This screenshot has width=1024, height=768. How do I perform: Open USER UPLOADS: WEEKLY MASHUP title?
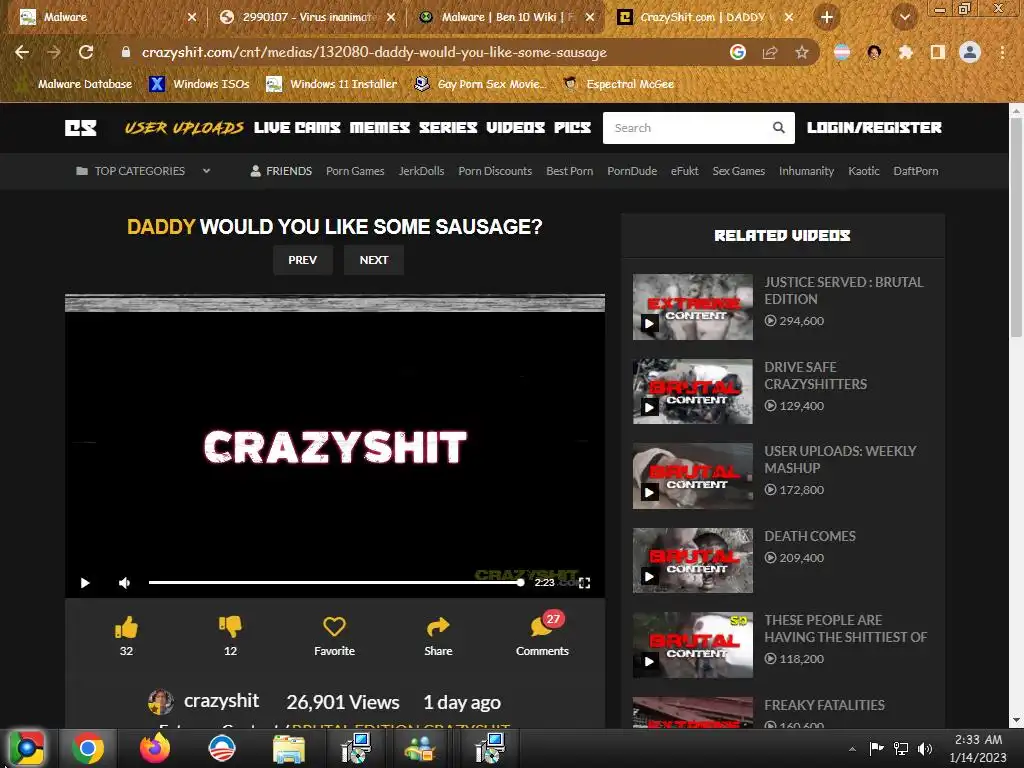tap(840, 460)
